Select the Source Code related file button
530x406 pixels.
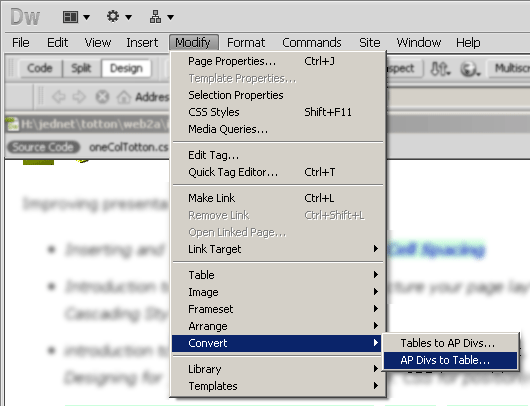pyautogui.click(x=43, y=147)
